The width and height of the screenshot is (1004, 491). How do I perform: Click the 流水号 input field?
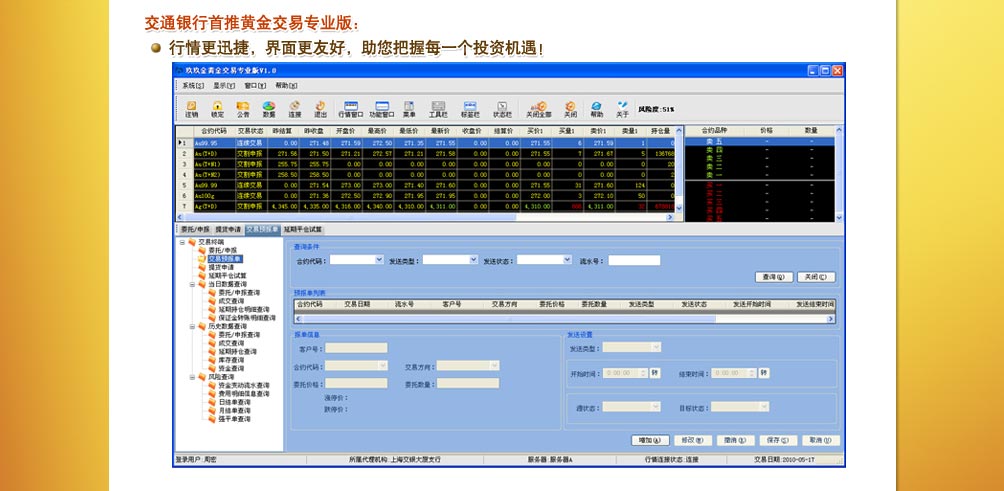click(634, 260)
